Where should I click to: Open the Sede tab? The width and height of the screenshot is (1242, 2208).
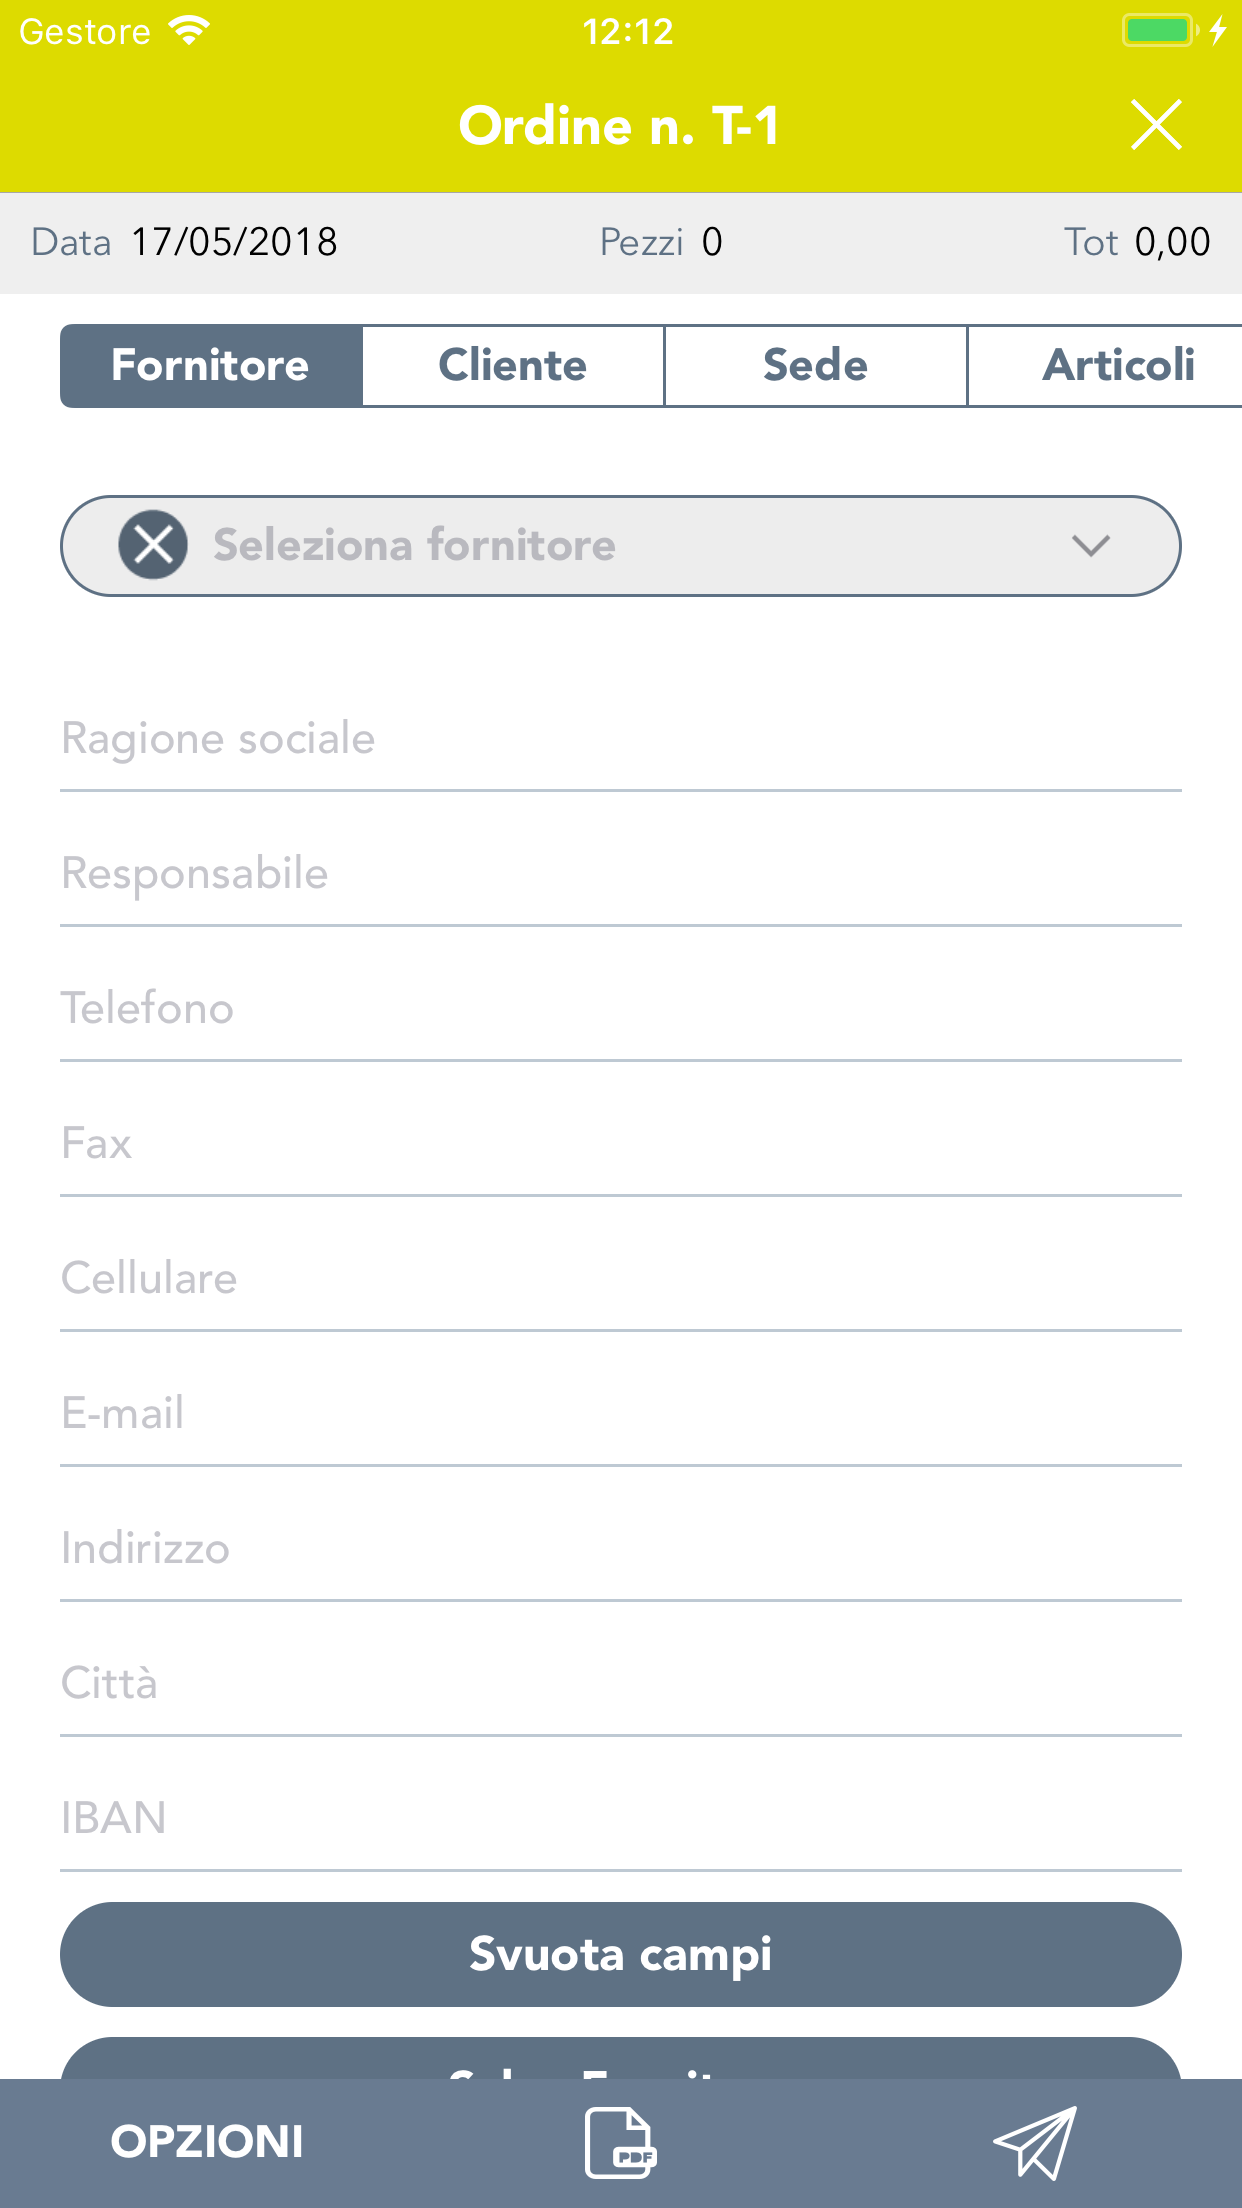pos(816,365)
